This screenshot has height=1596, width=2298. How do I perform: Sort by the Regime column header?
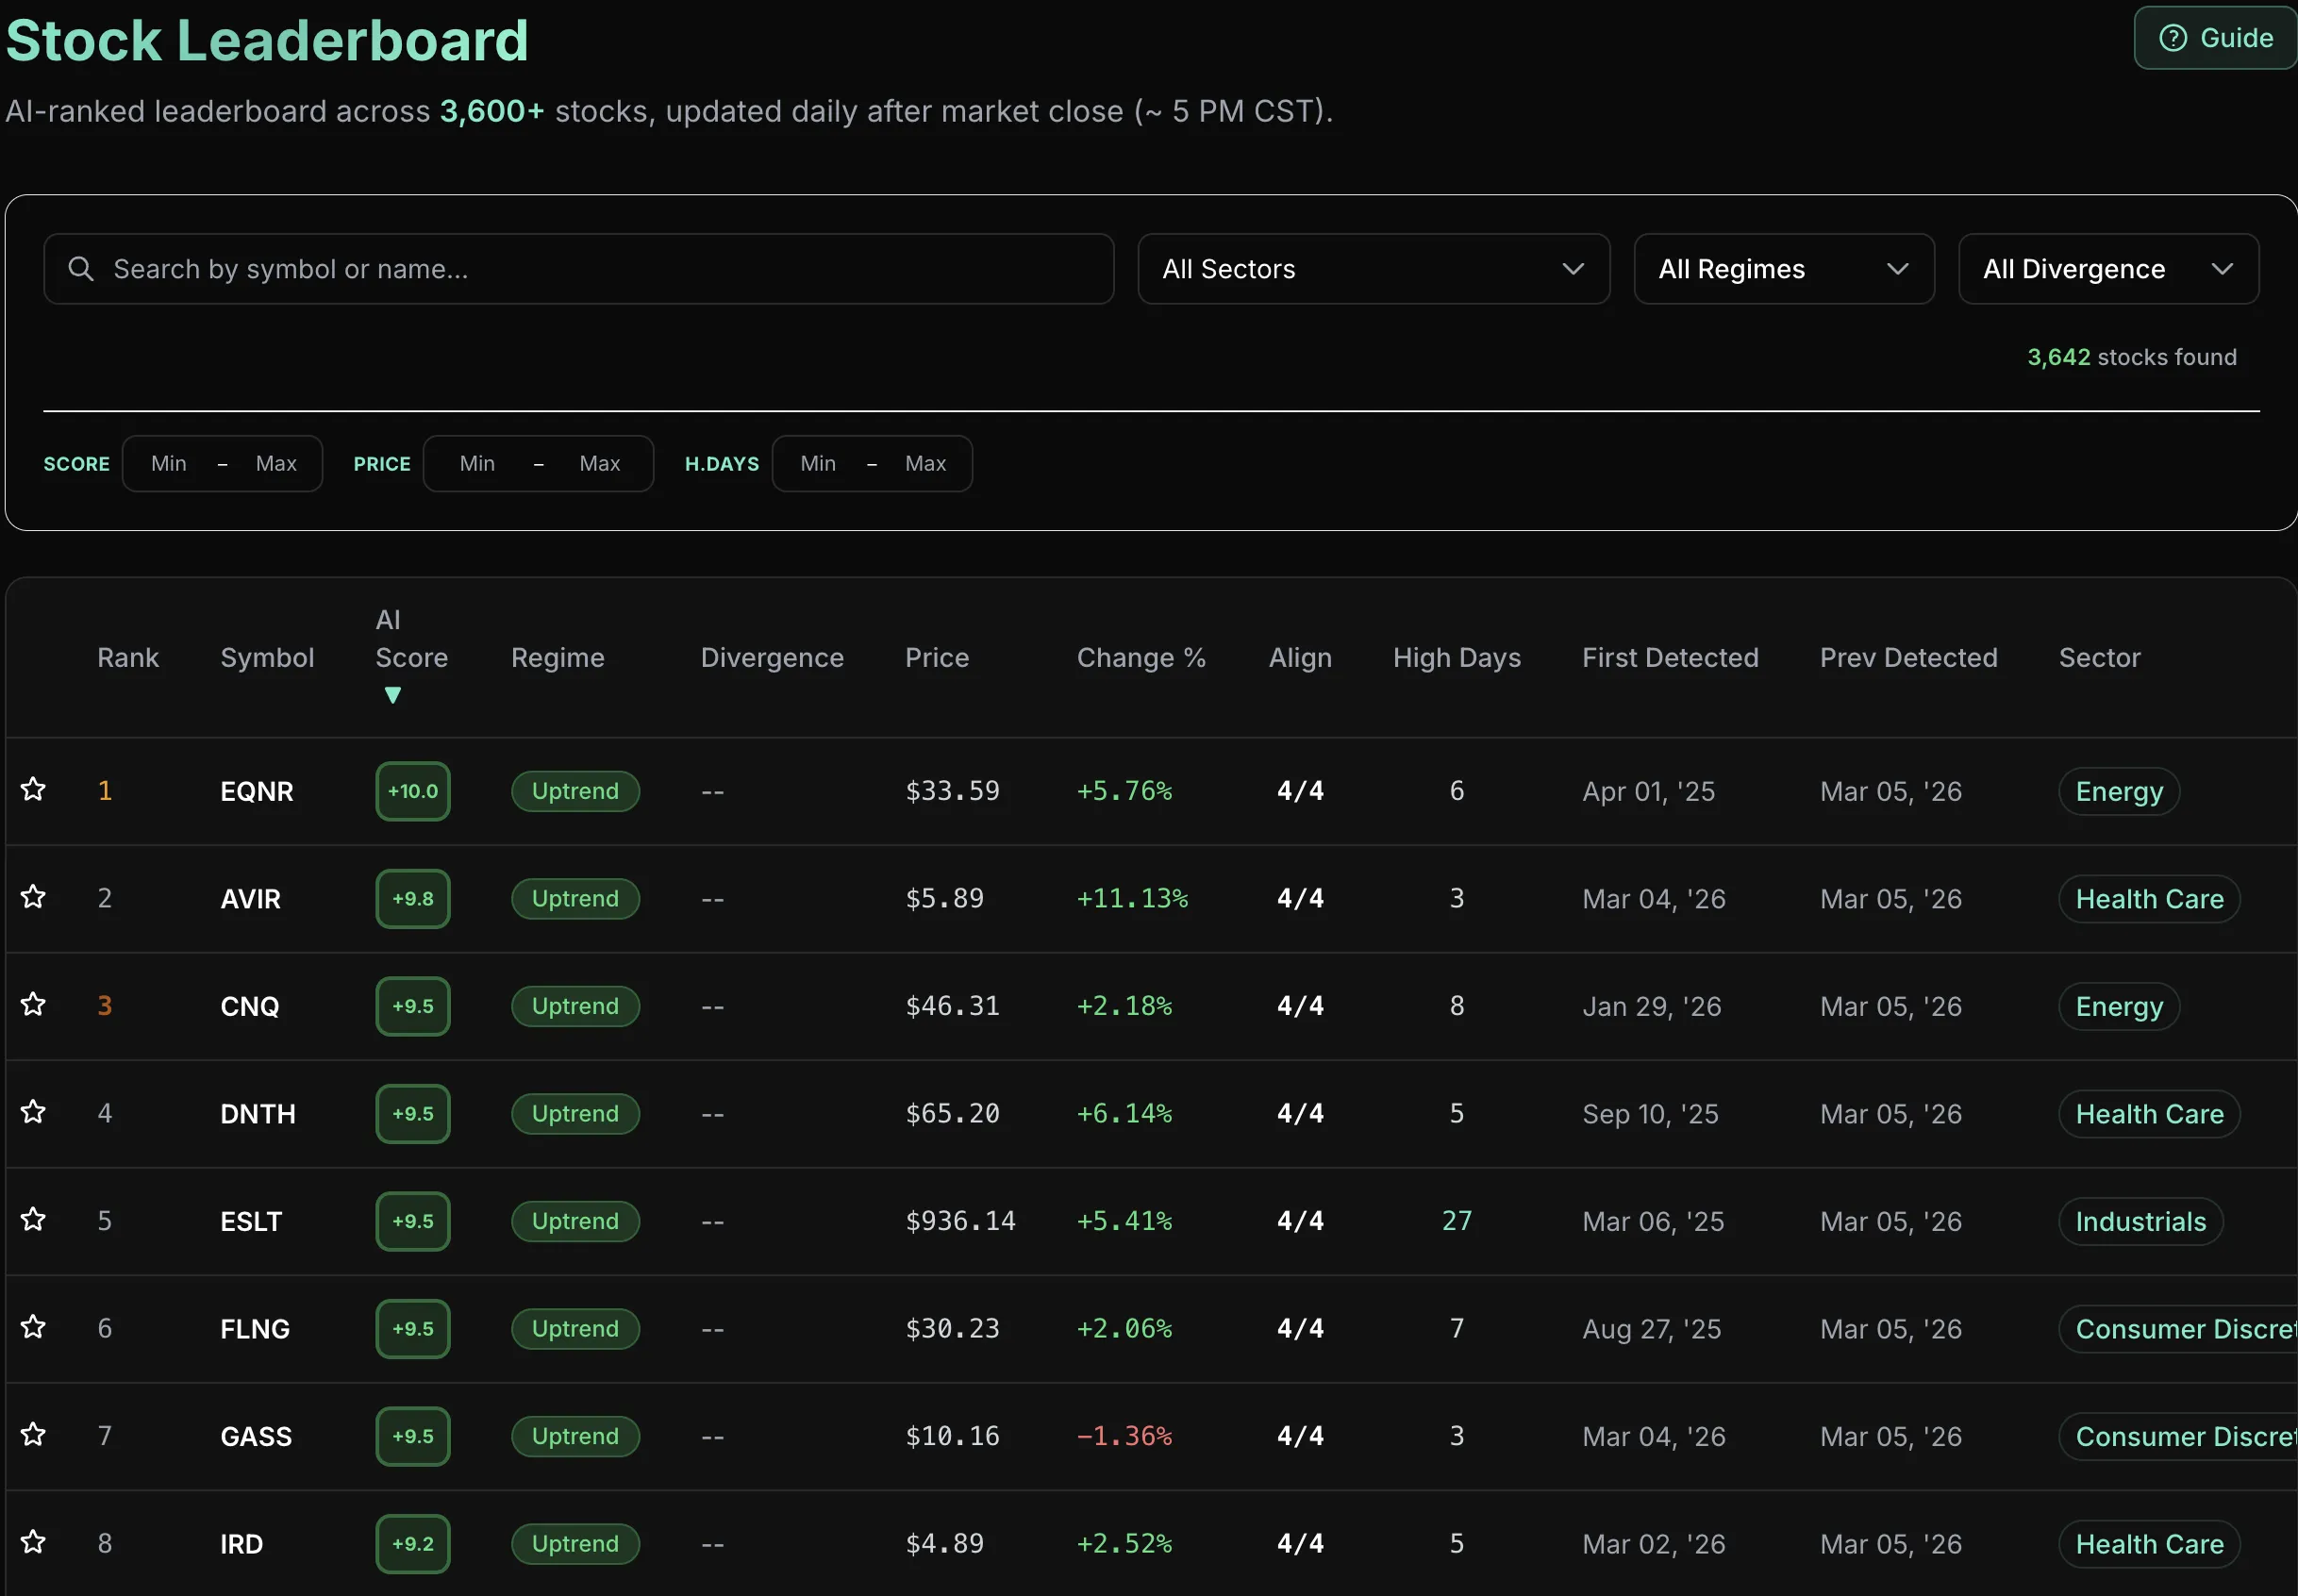pyautogui.click(x=558, y=658)
